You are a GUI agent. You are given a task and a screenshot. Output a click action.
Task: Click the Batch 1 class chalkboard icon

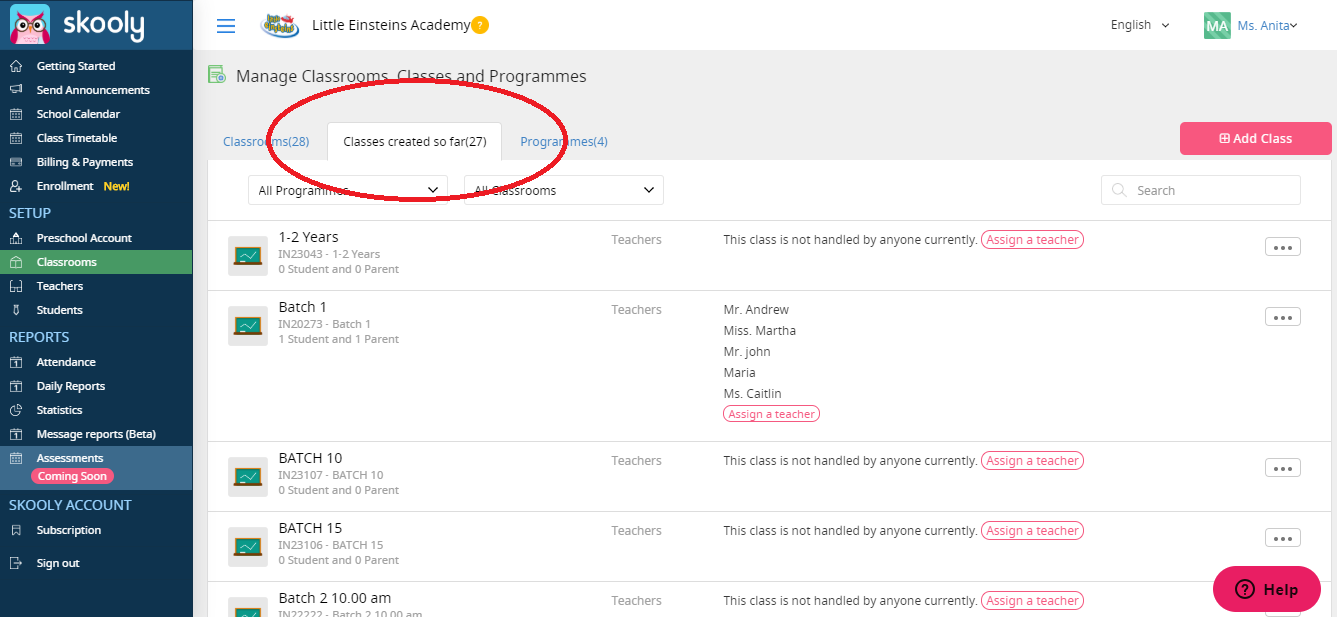(x=247, y=326)
